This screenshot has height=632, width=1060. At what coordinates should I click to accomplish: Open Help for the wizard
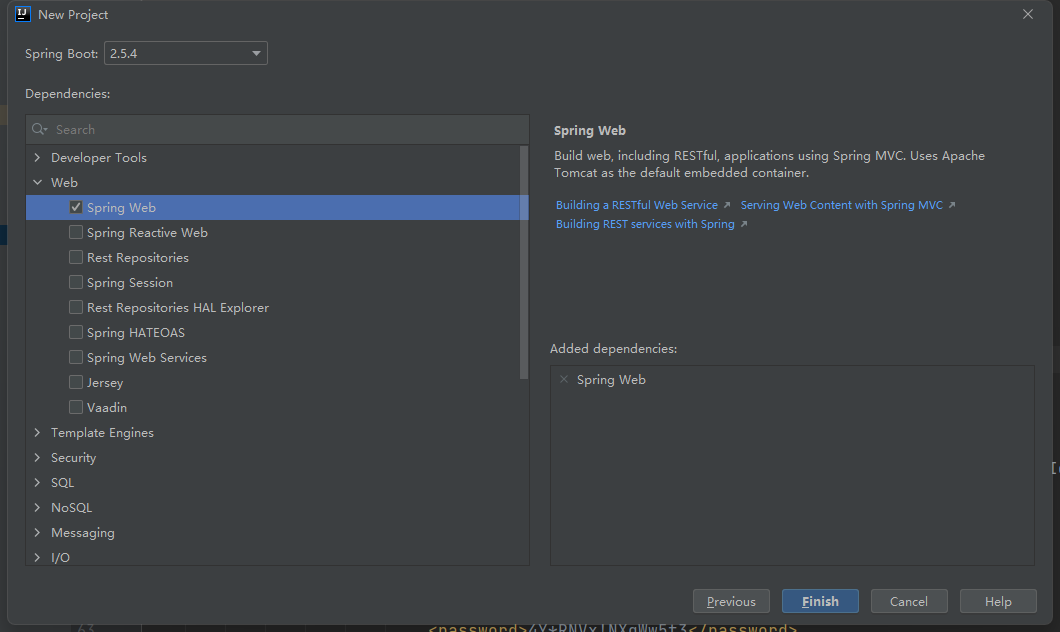coord(998,601)
